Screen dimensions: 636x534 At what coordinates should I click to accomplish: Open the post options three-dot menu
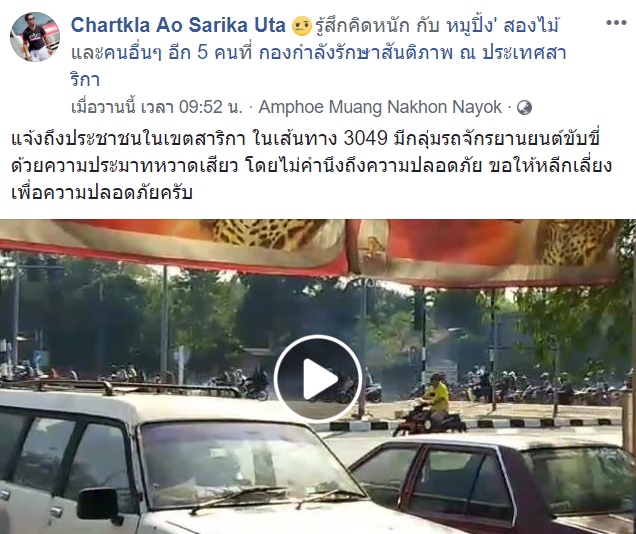click(x=616, y=23)
